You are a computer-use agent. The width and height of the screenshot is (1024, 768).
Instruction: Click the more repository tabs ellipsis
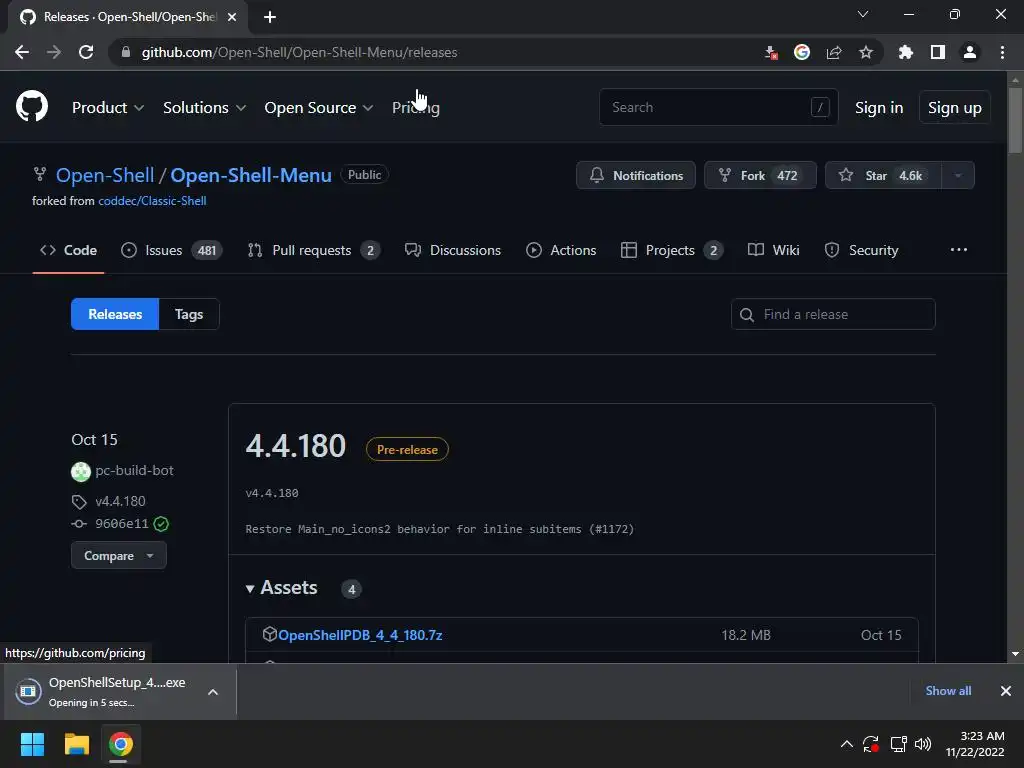[x=959, y=249]
